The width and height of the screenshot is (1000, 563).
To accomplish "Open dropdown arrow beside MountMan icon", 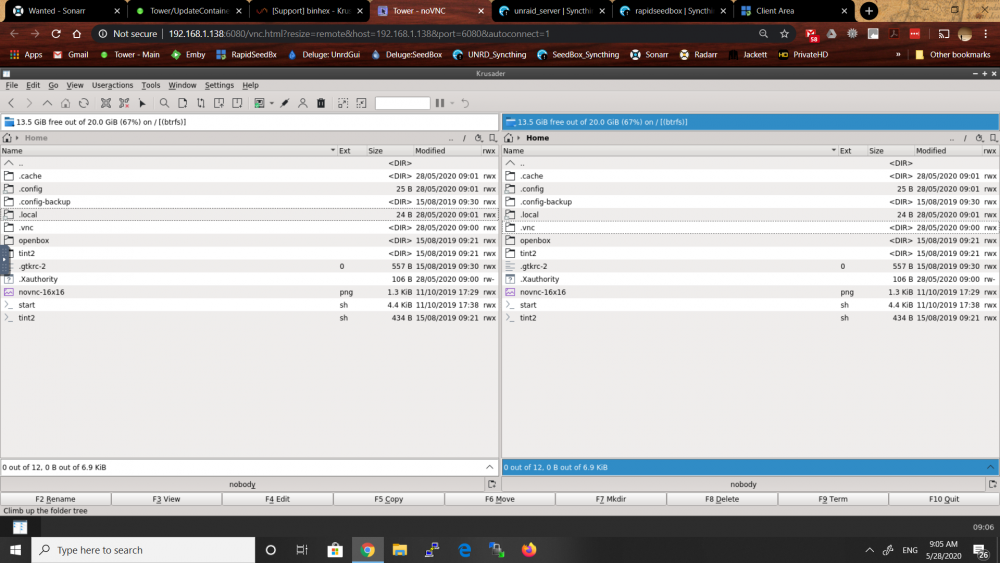I will 272,103.
